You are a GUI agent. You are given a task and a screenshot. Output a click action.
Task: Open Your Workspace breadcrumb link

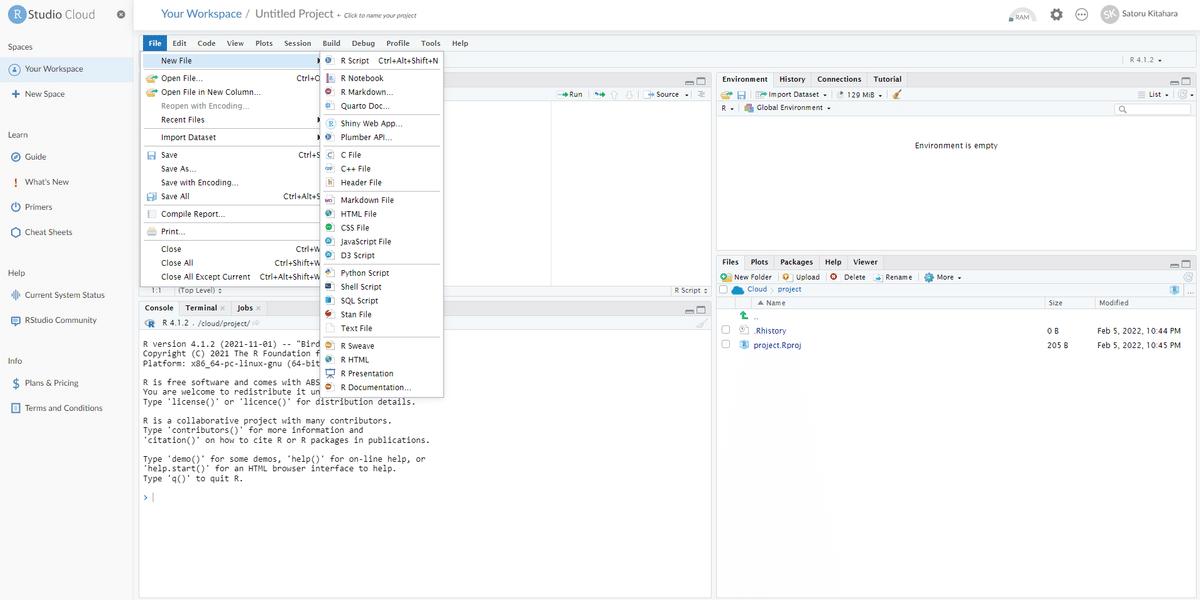[x=201, y=14]
